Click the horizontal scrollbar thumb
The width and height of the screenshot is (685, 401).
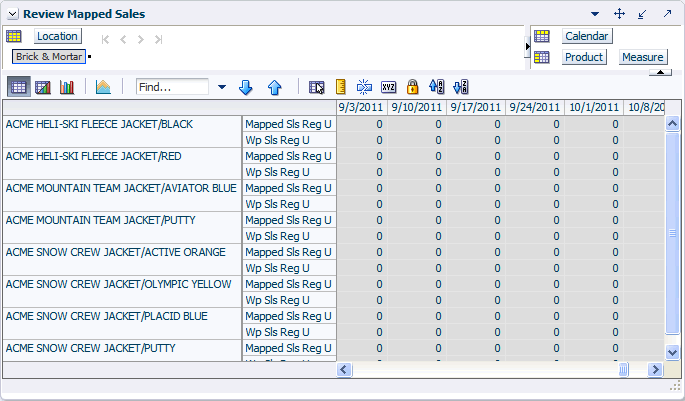click(624, 370)
